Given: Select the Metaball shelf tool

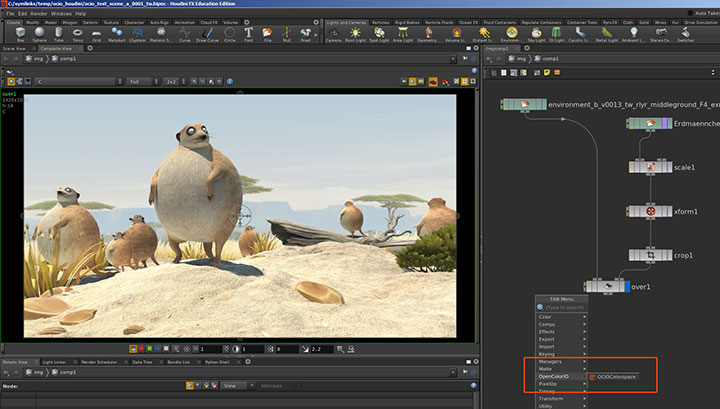Looking at the screenshot, I should [117, 34].
